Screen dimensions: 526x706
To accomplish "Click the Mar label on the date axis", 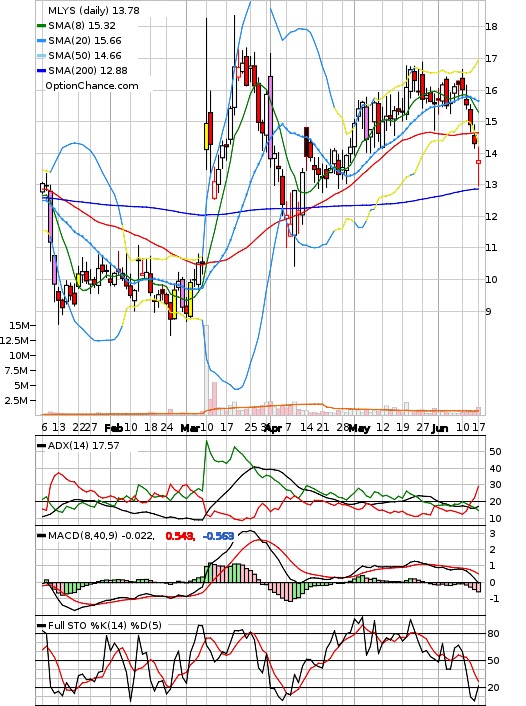I will (190, 428).
